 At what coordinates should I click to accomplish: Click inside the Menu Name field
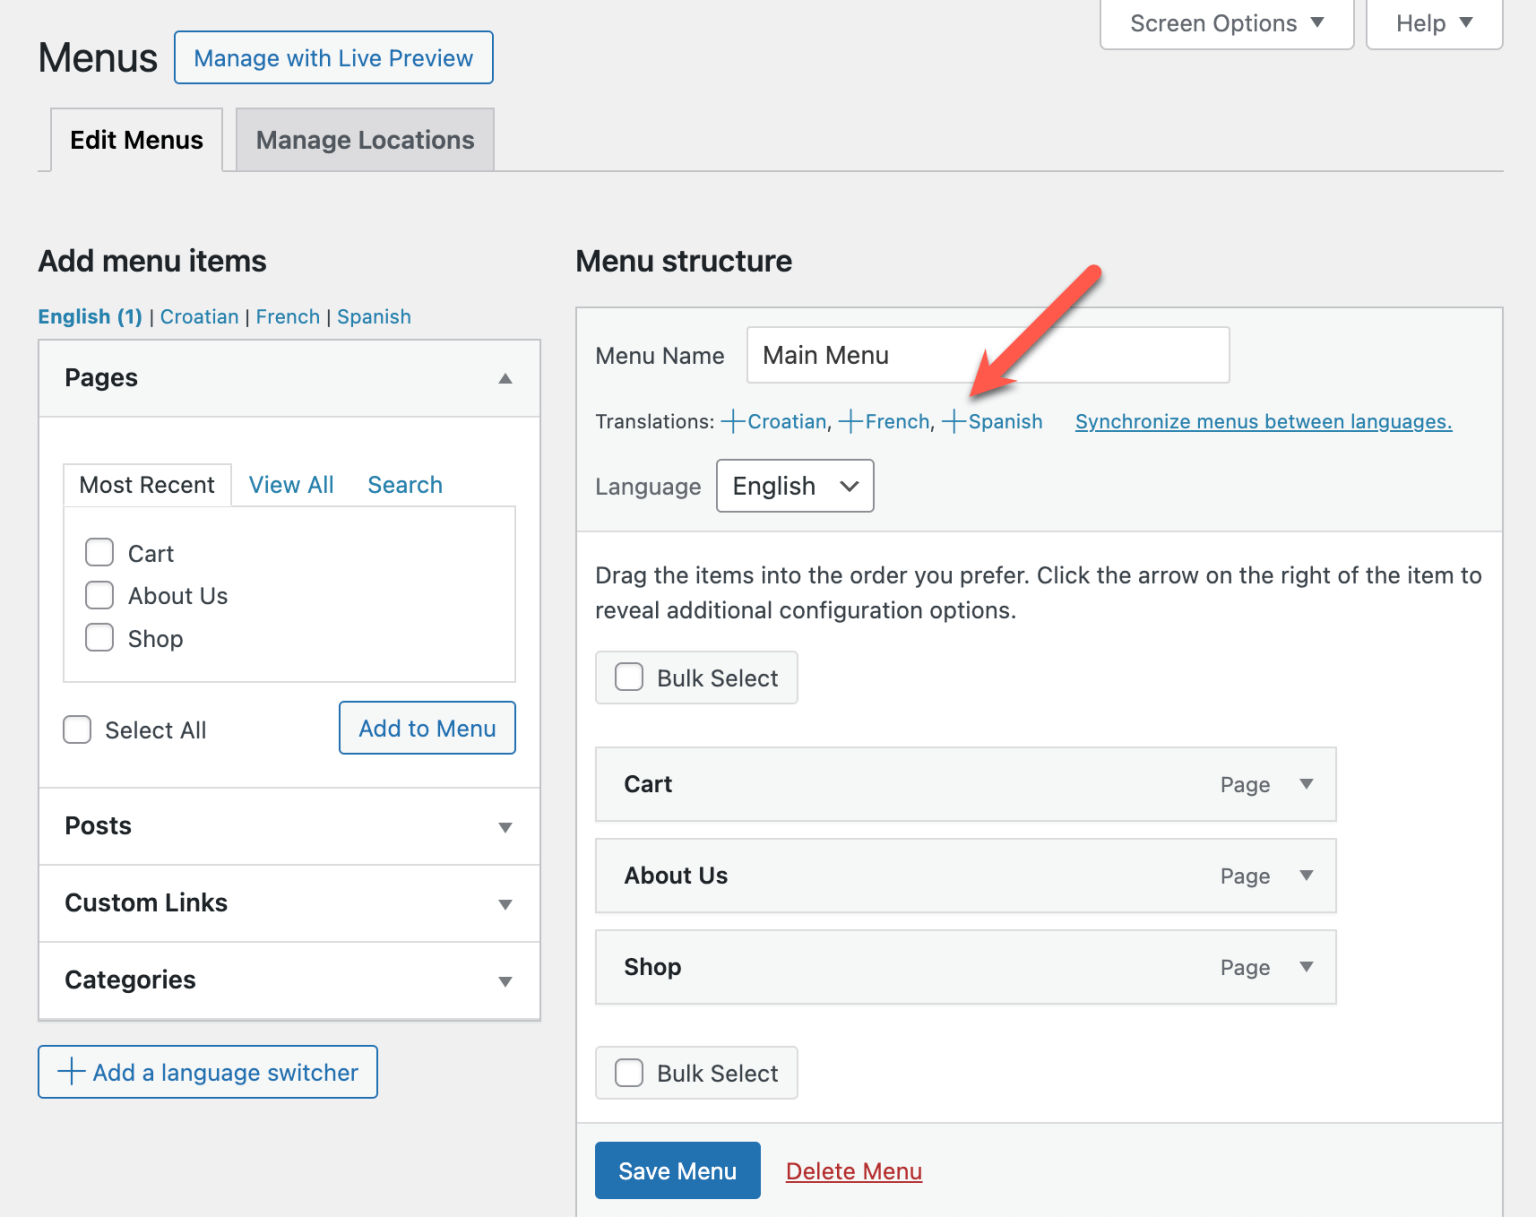point(987,355)
